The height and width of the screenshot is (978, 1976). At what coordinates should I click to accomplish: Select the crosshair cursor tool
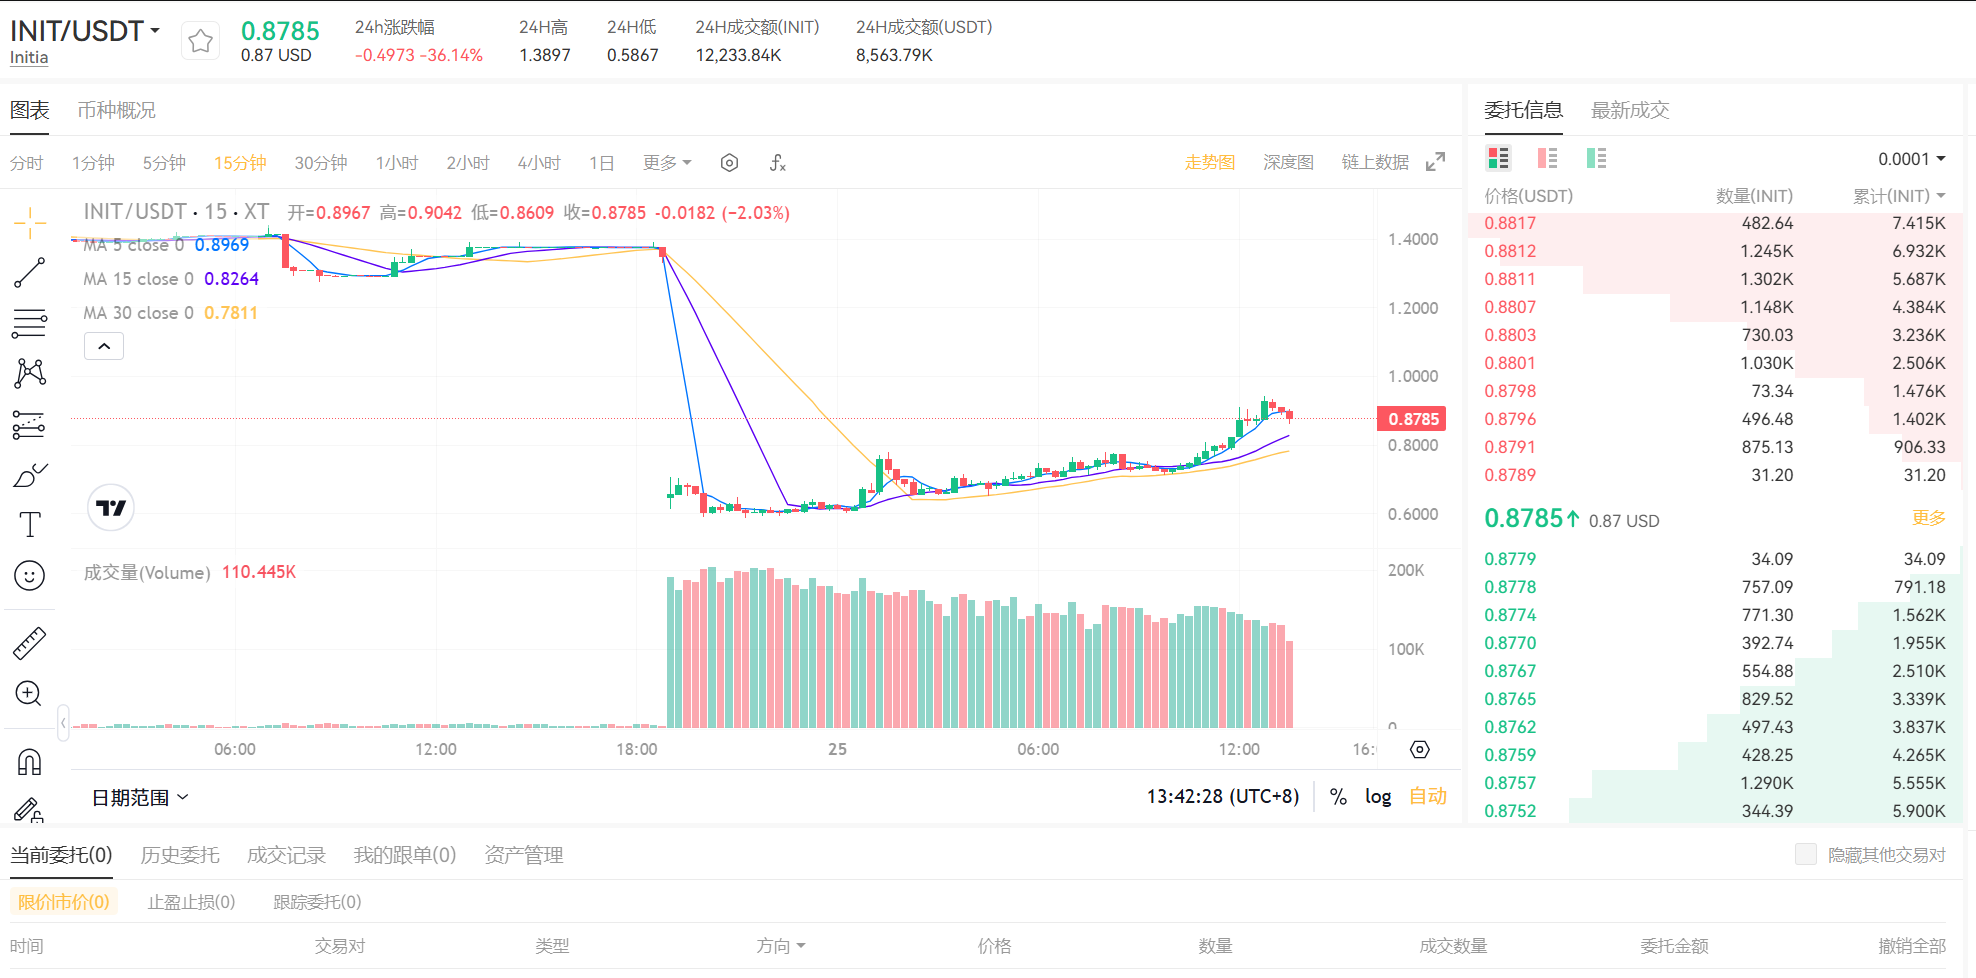(x=30, y=223)
